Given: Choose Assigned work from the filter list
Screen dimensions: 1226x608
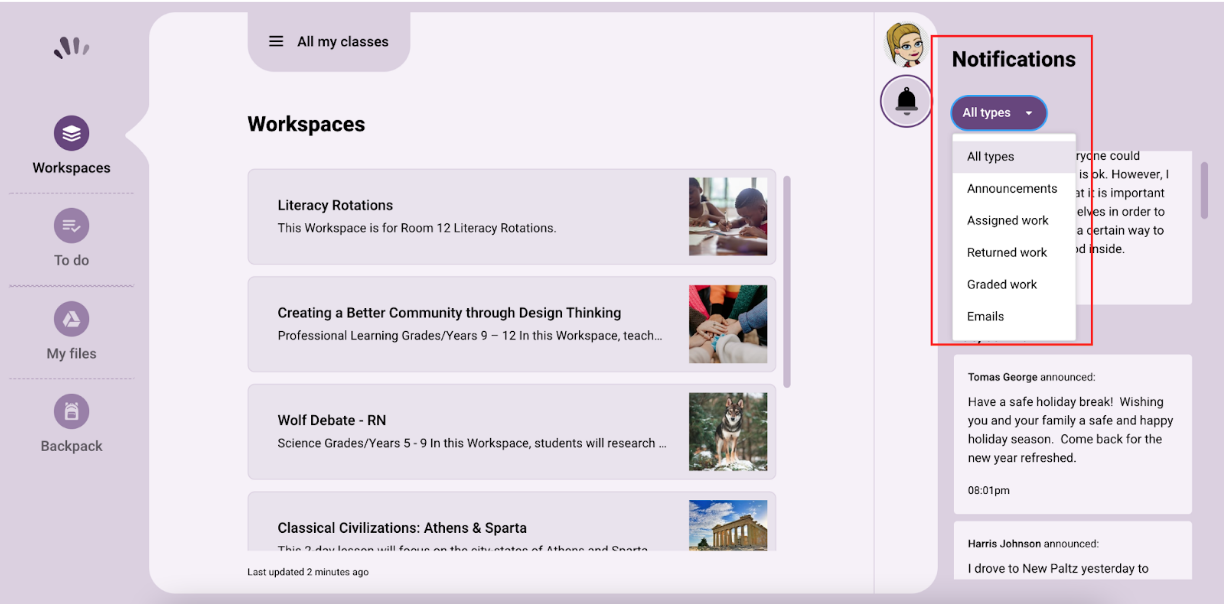Looking at the screenshot, I should click(1008, 221).
